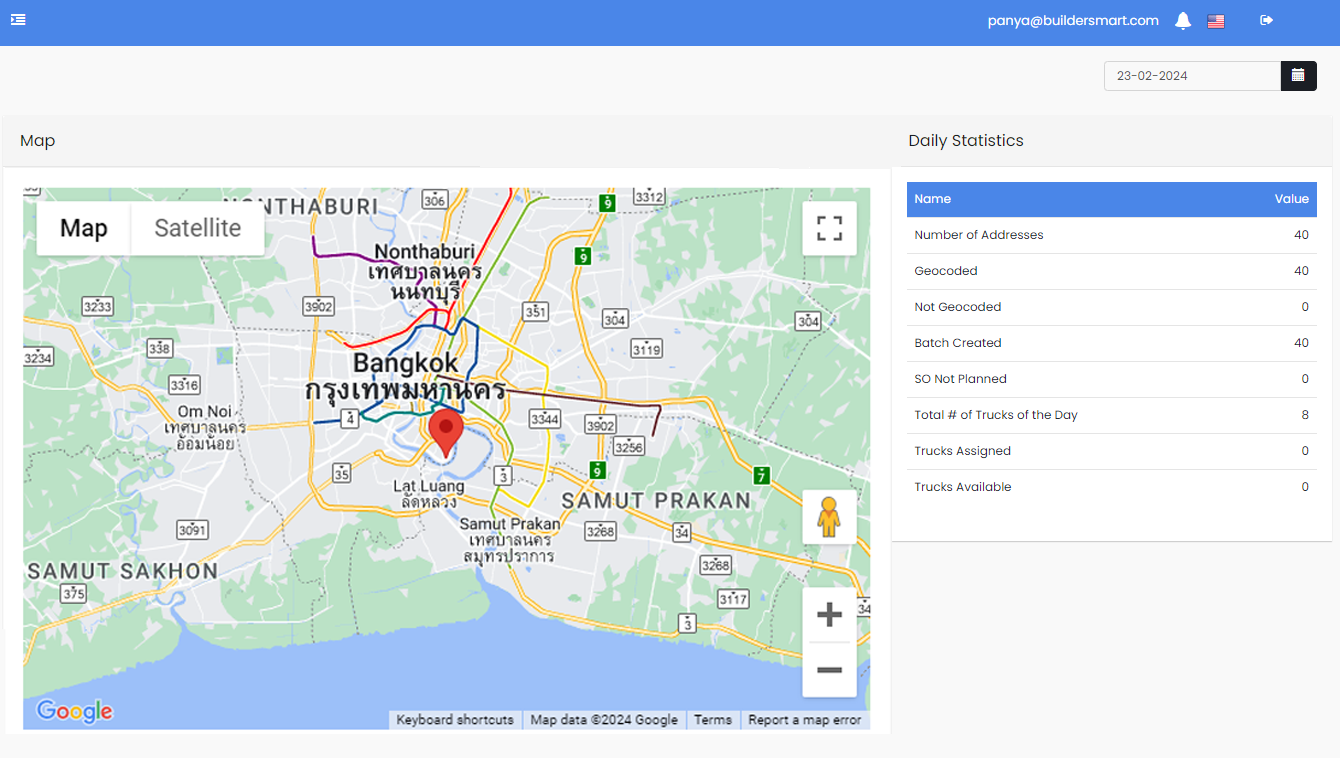1340x758 pixels.
Task: Select the Batch Created row
Action: [x=1112, y=343]
